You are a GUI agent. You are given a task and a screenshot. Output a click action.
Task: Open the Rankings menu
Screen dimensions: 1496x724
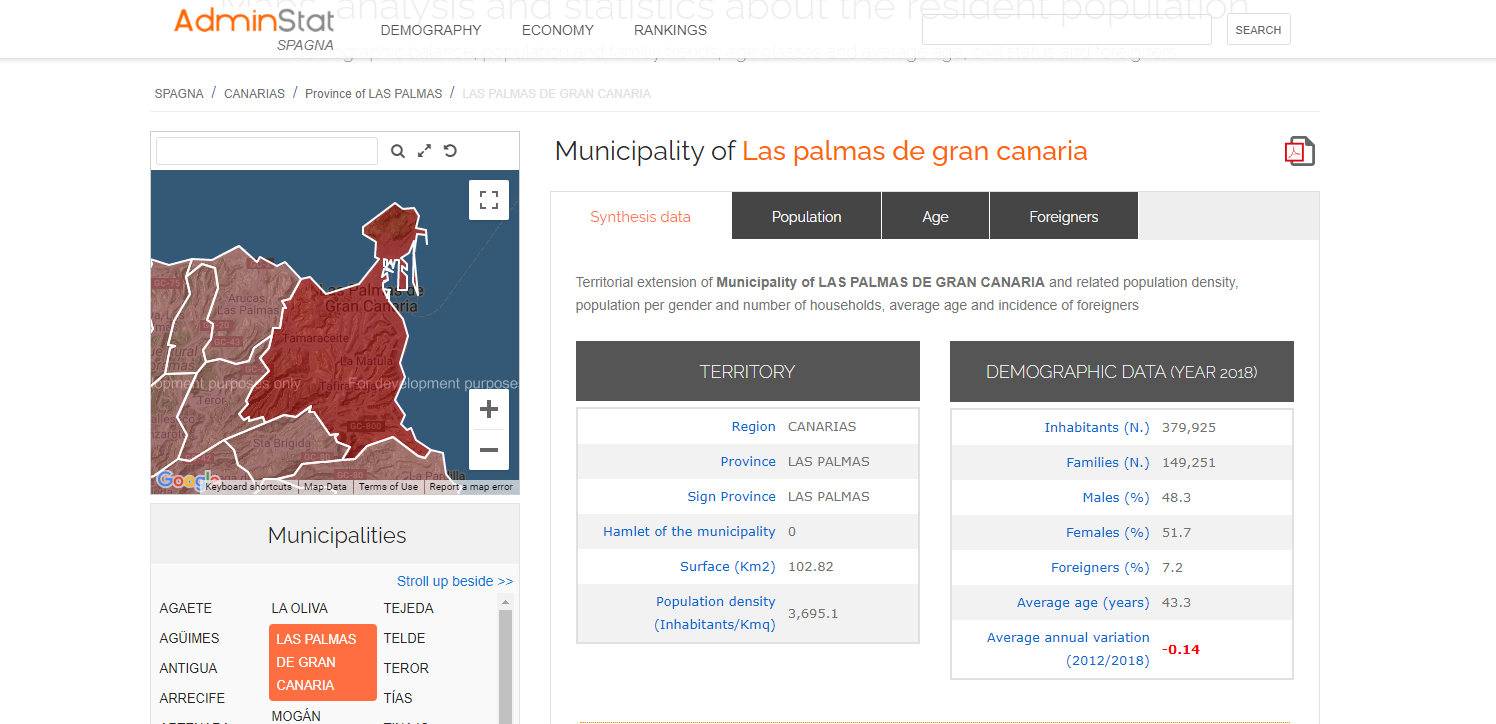click(x=670, y=30)
